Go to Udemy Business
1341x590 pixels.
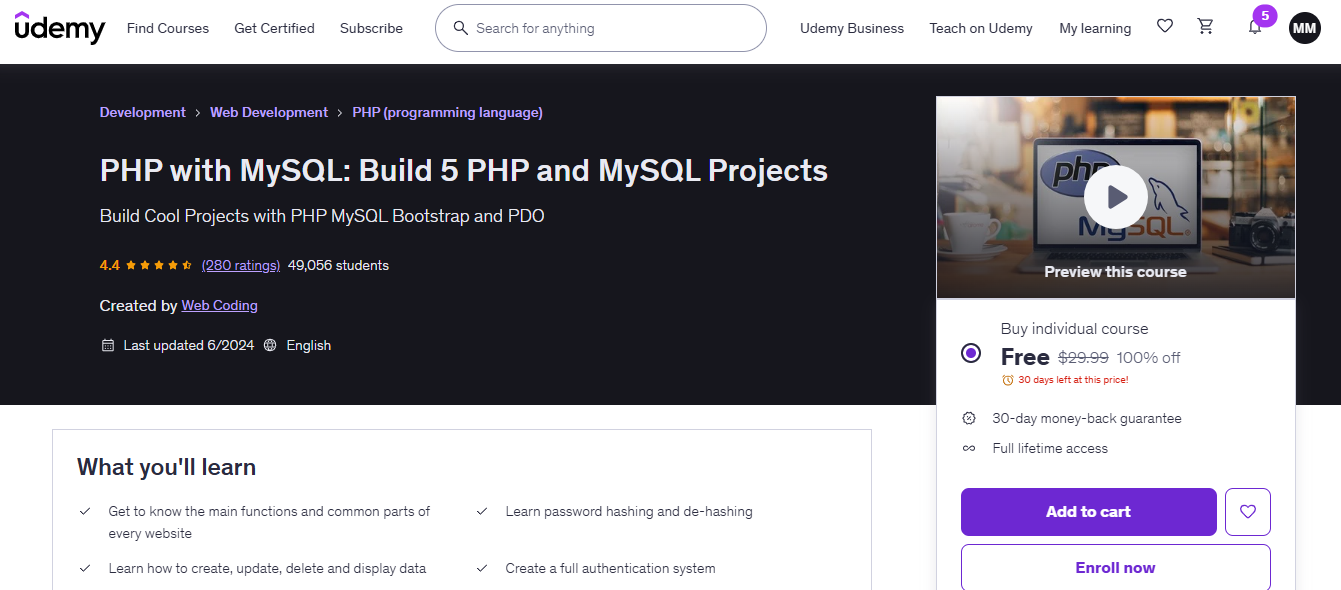tap(852, 28)
